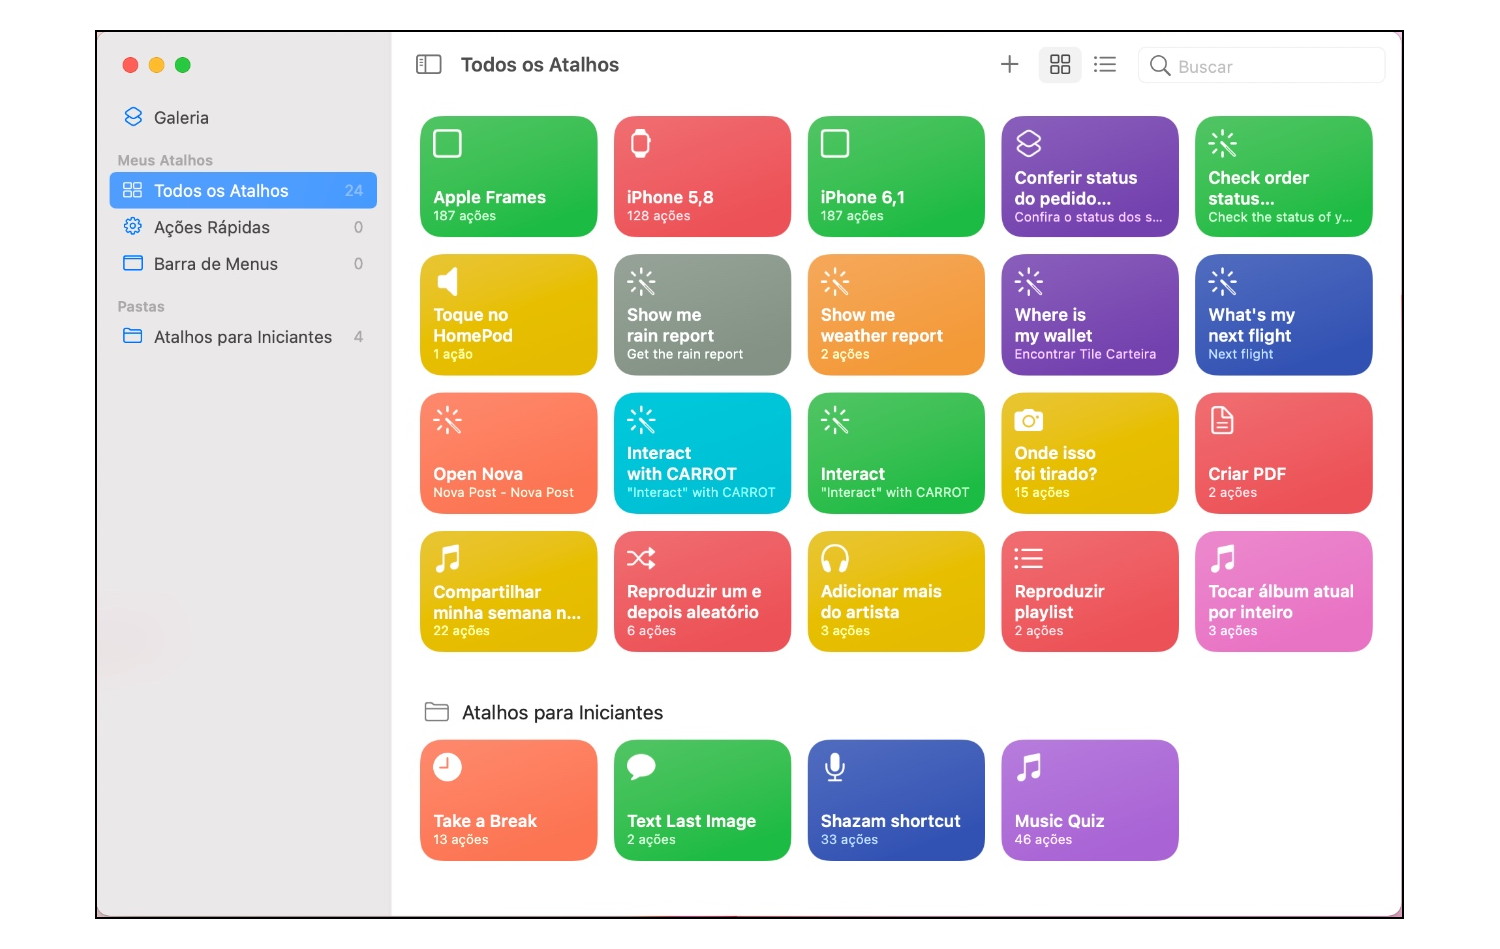
Task: Open the iPhone 6,1 shortcut tile
Action: point(896,177)
